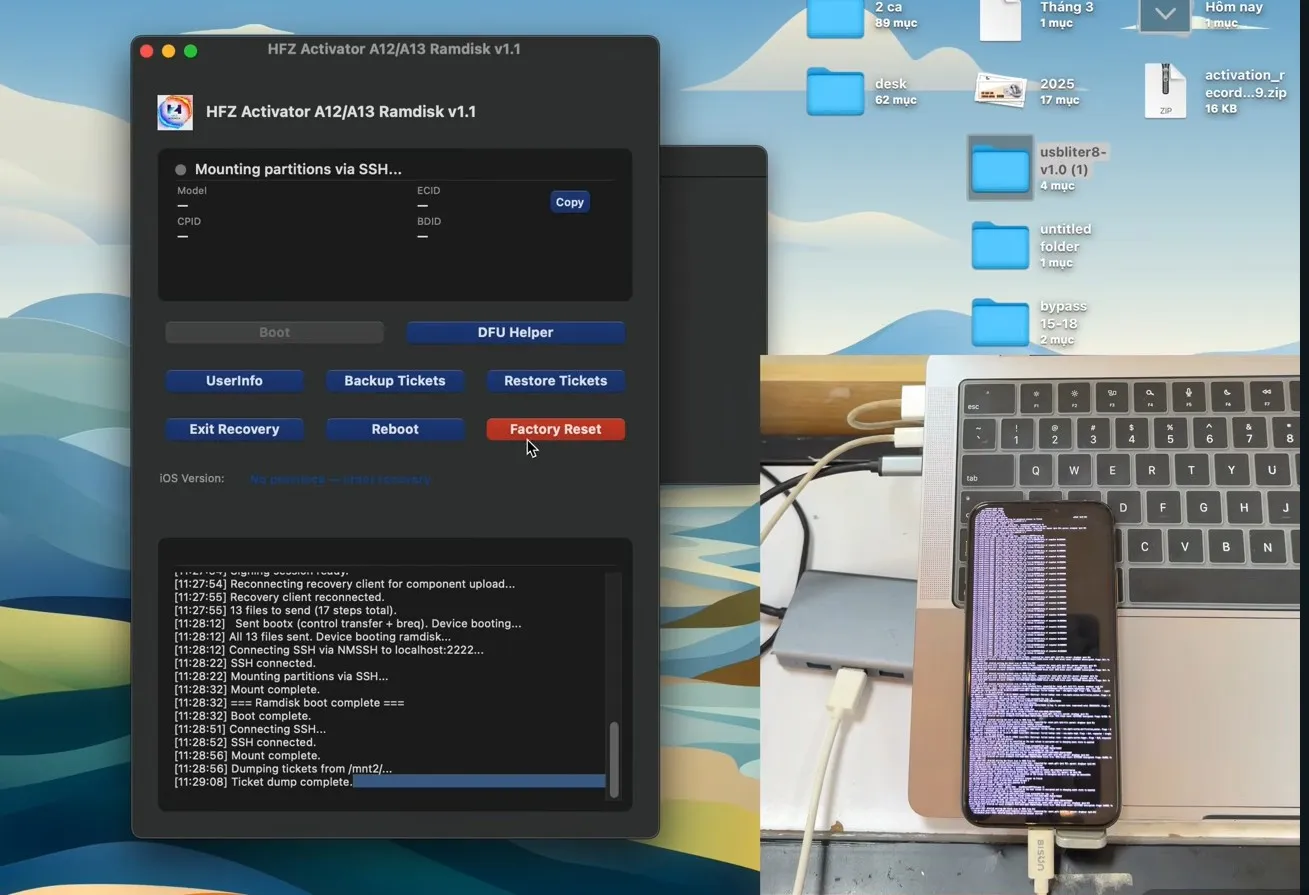
Task: Click the [11:28:52] "SSH connected." log line
Action: pos(245,742)
